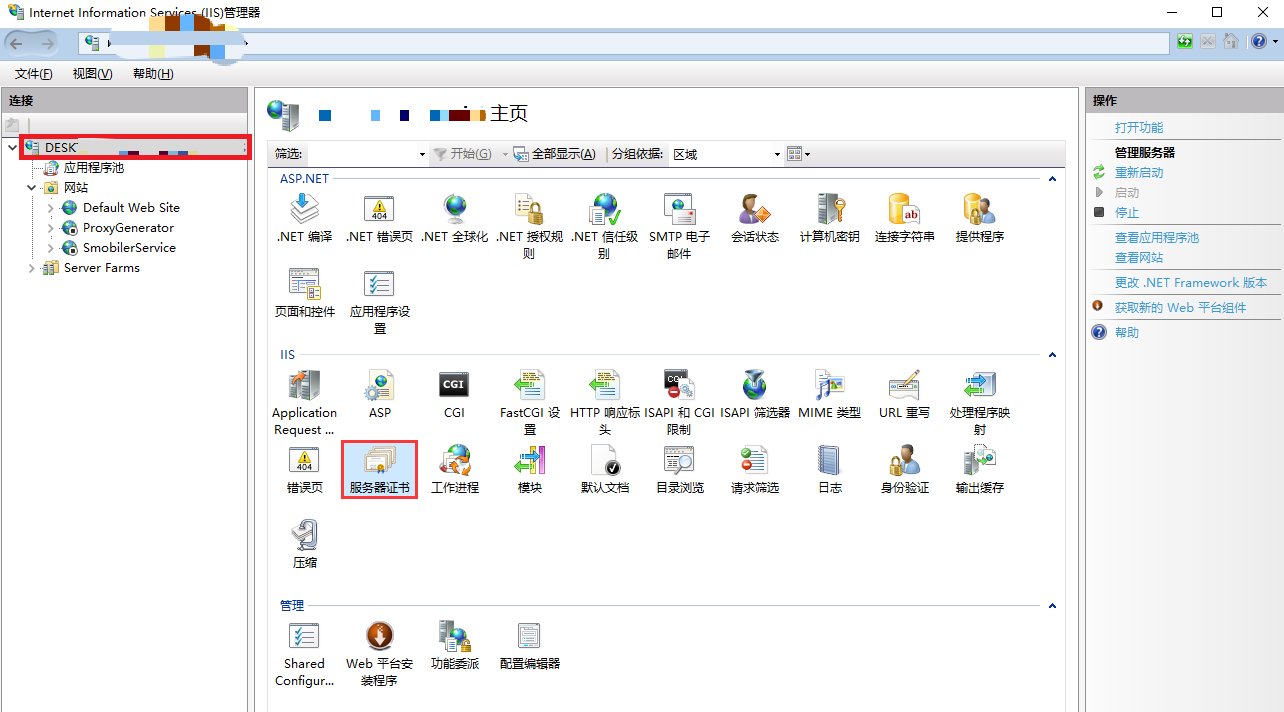The height and width of the screenshot is (712, 1284).
Task: Select 应用程序池 in connections tree
Action: pos(94,168)
